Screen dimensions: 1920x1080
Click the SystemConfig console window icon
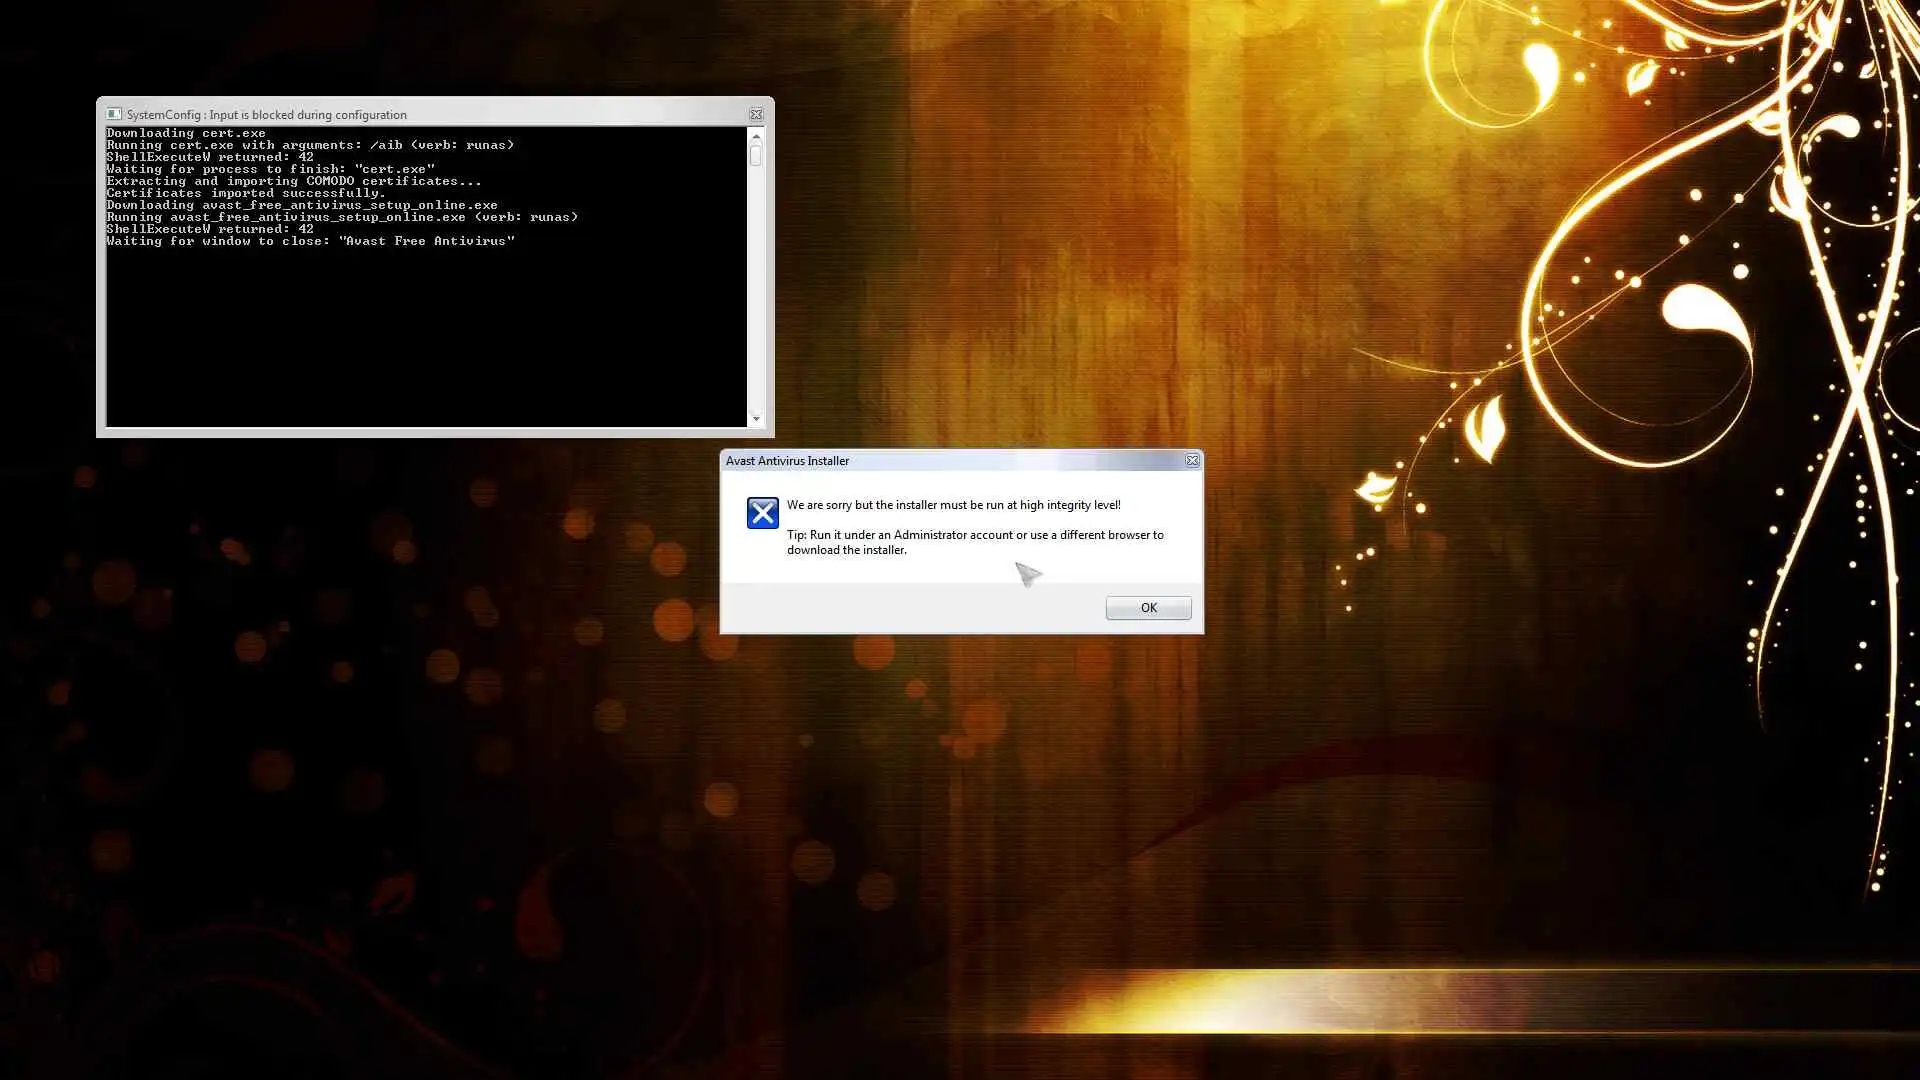tap(114, 114)
